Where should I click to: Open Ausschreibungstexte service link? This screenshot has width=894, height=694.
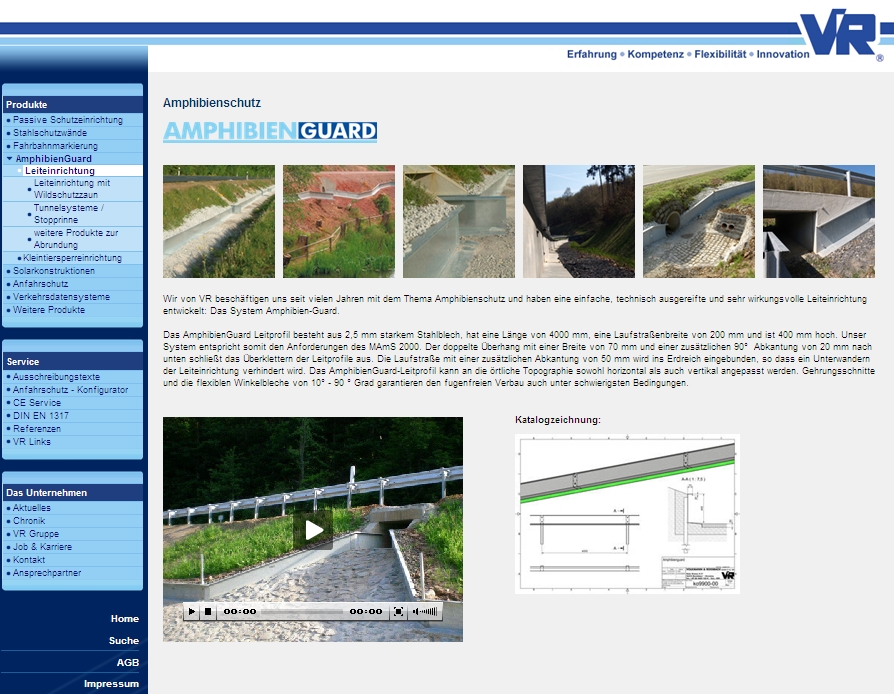pos(56,377)
